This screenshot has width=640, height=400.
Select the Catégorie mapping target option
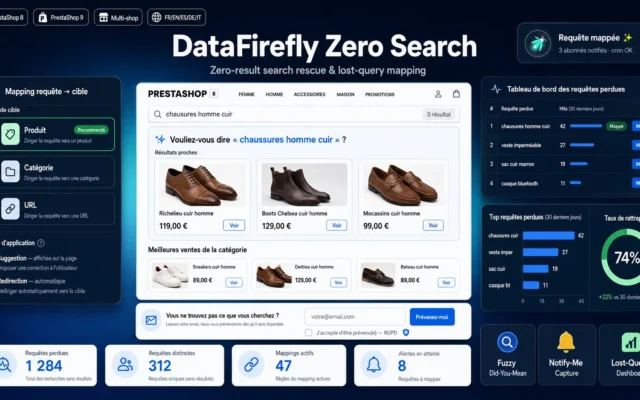tap(56, 172)
